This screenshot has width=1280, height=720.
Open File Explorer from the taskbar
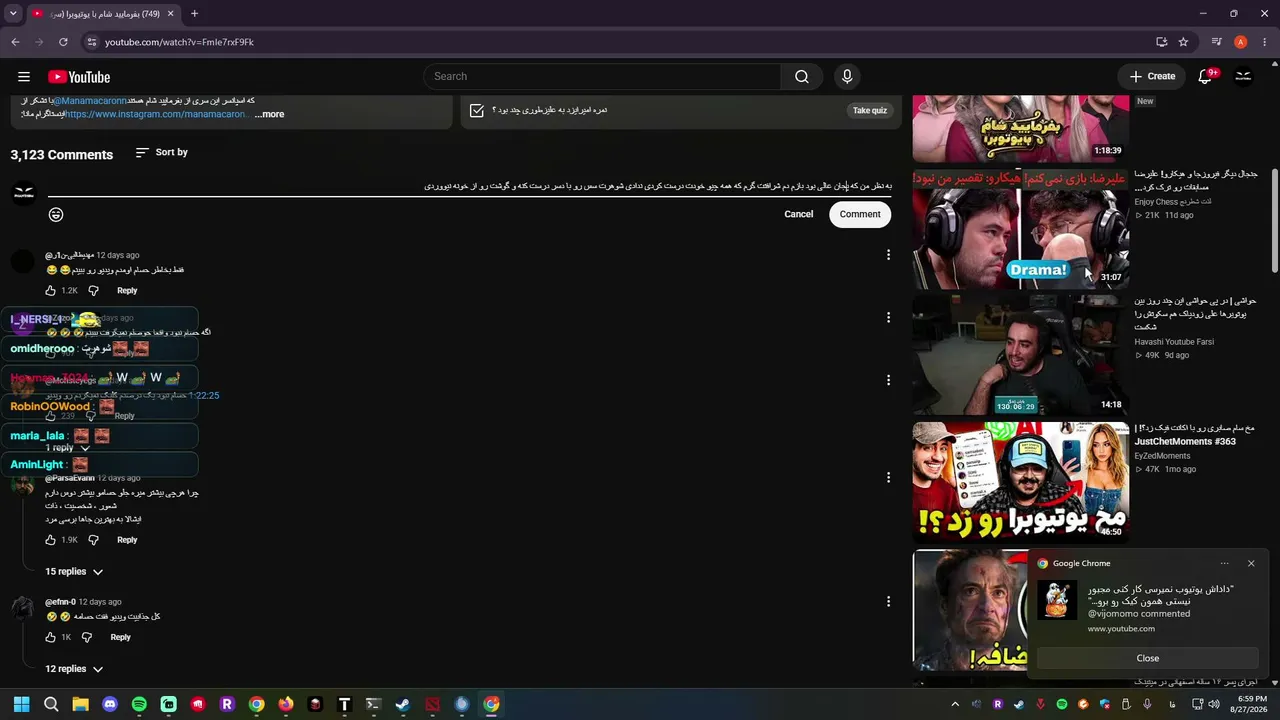pyautogui.click(x=81, y=704)
